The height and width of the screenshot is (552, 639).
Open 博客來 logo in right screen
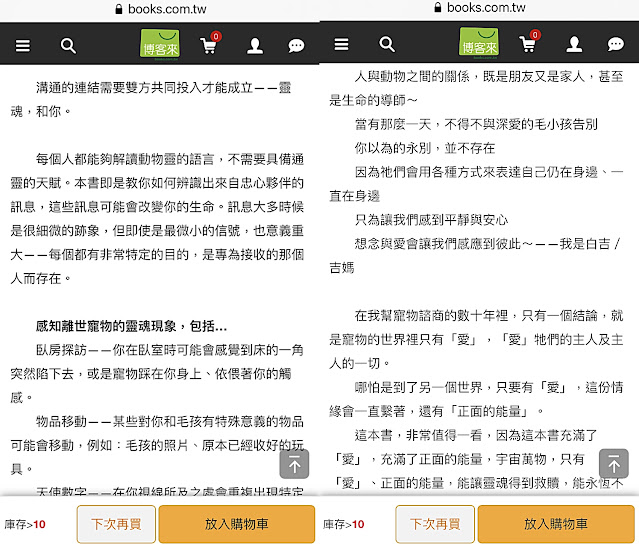(x=479, y=42)
